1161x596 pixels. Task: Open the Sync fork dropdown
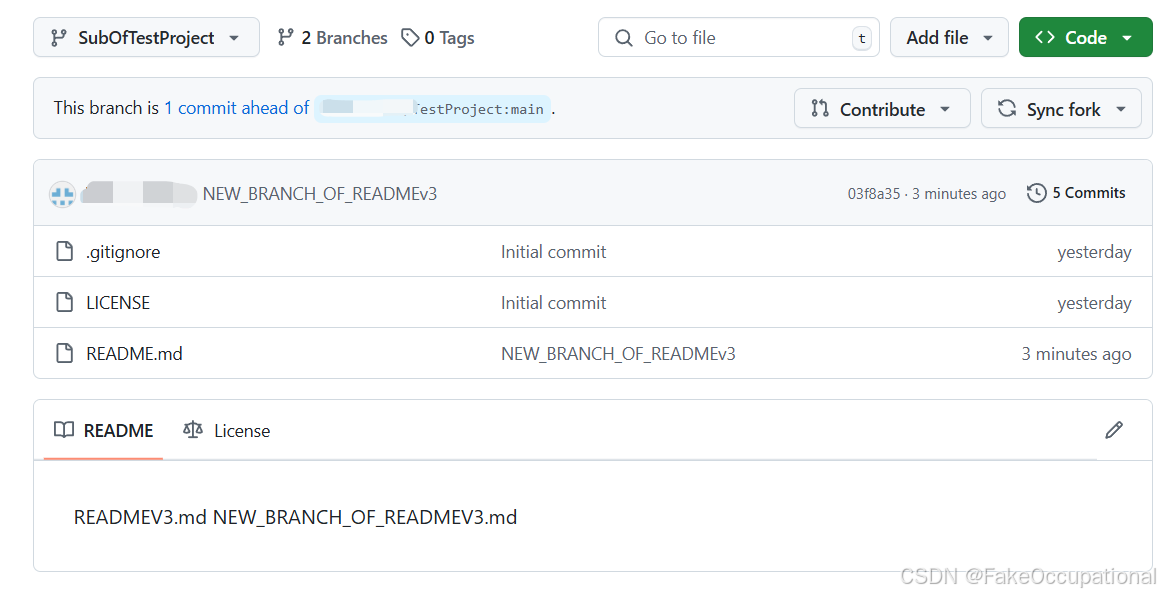pyautogui.click(x=1061, y=109)
